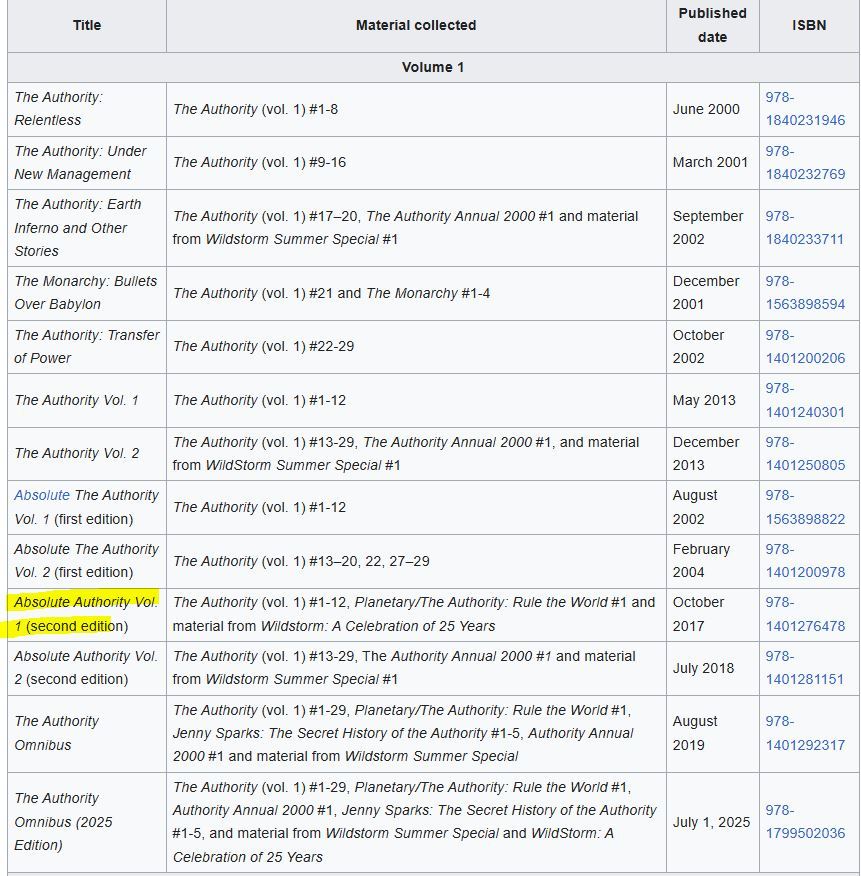The image size is (861, 876).
Task: Open ISBN link 978-1840231946
Action: click(x=805, y=109)
